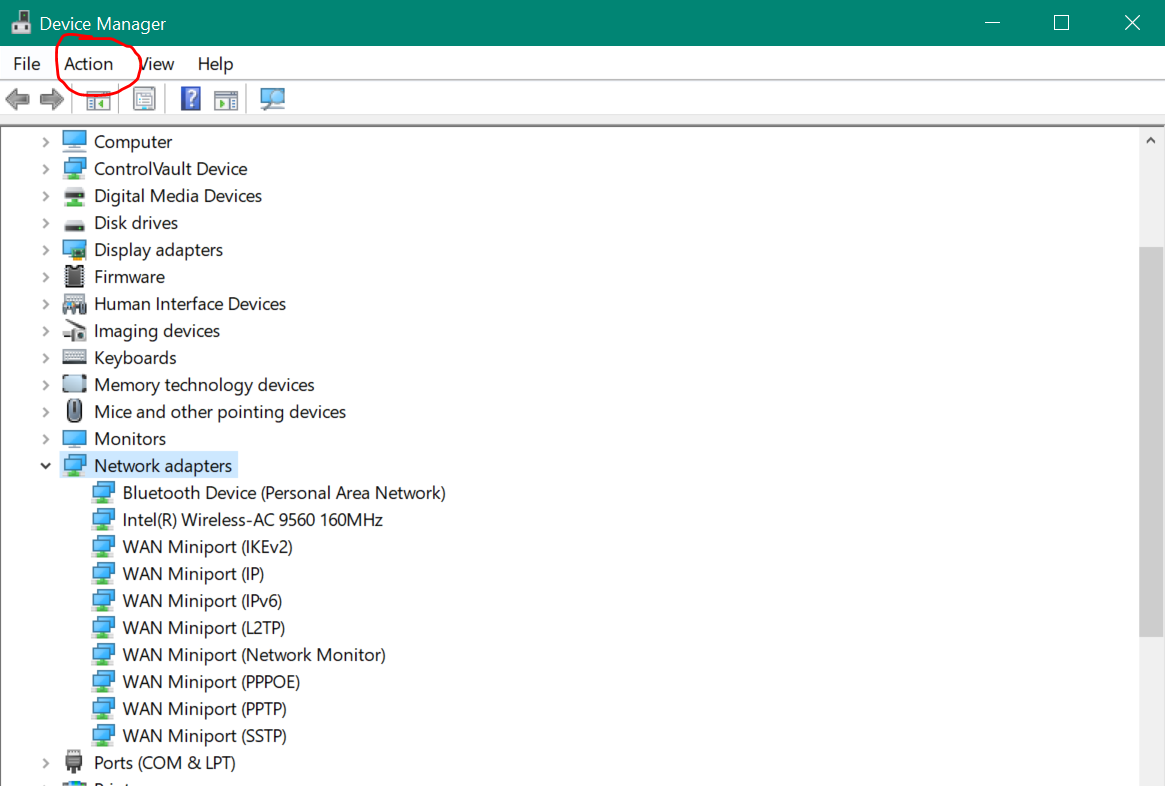Viewport: 1165px width, 786px height.
Task: Click the scrollbar up arrow
Action: (x=1150, y=138)
